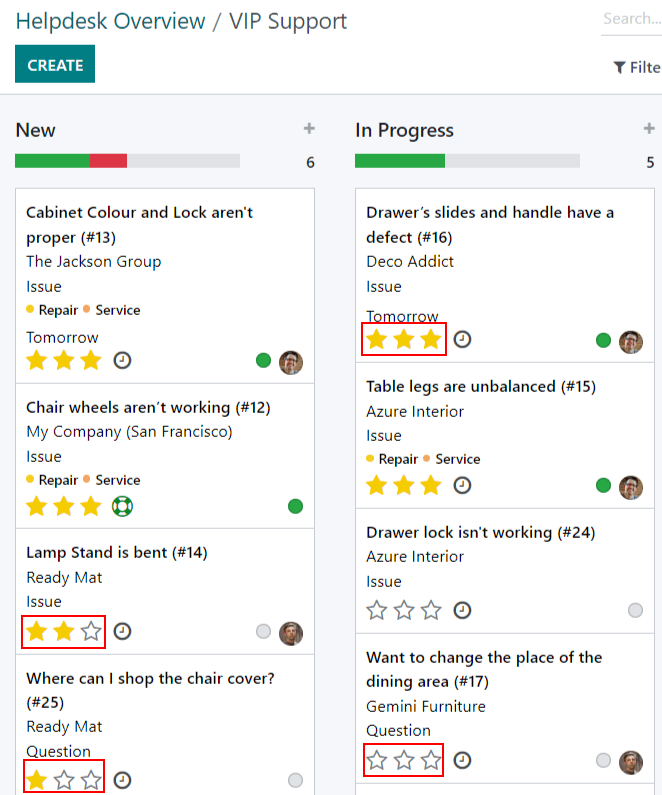This screenshot has height=795, width=662.
Task: Open ticket Table legs are unbalanced (#15)
Action: click(x=481, y=386)
